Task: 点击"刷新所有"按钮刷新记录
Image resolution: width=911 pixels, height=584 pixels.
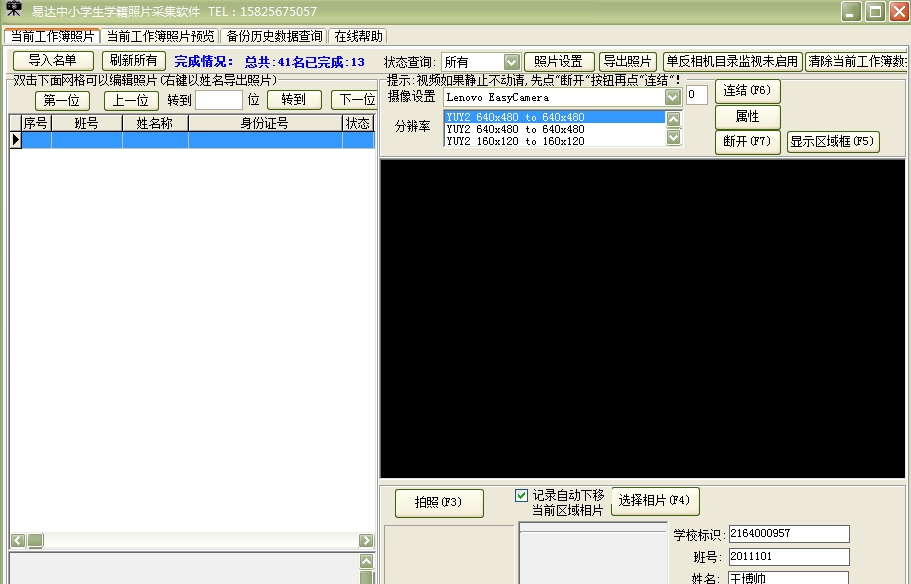Action: coord(133,60)
